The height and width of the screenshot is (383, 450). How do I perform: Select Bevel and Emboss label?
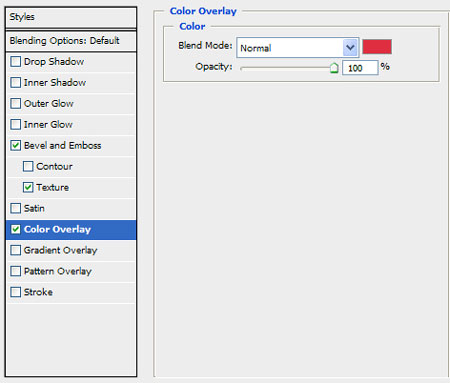(63, 146)
